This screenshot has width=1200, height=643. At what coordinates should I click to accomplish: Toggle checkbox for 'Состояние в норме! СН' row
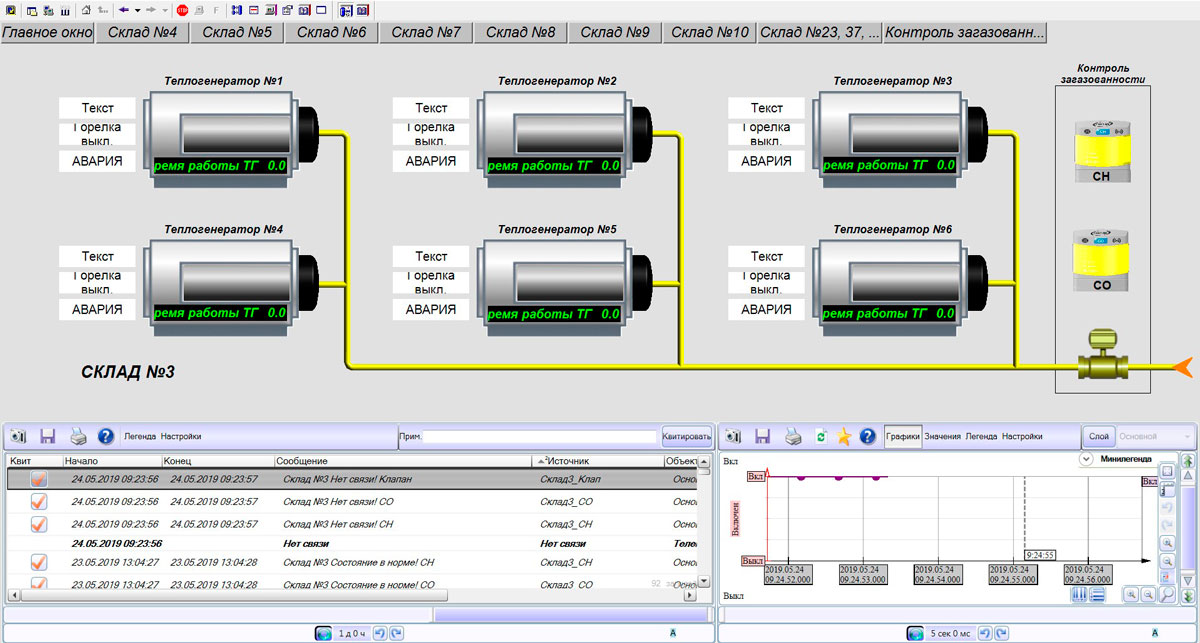click(x=39, y=563)
